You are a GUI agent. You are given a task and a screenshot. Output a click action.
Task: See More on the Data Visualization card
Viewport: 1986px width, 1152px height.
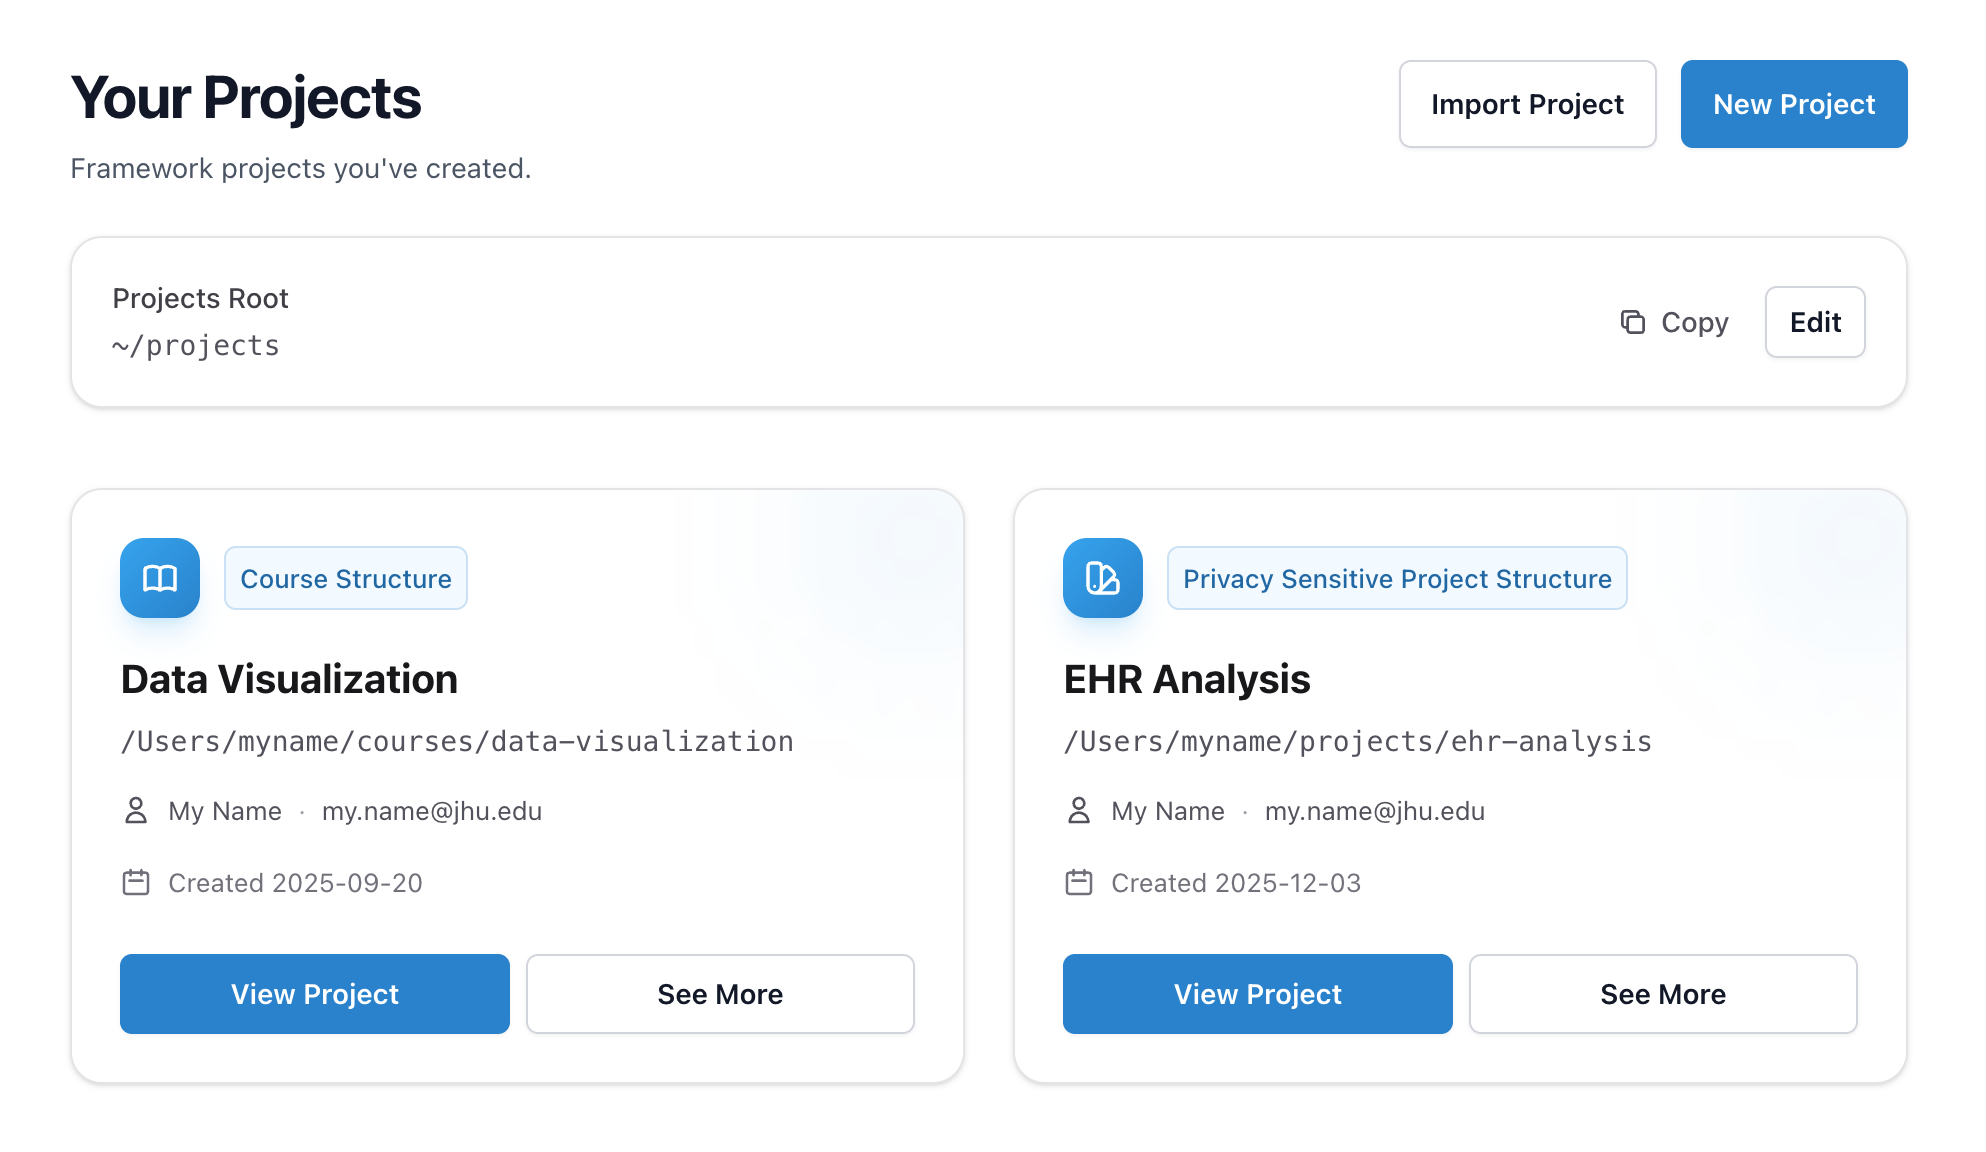(x=720, y=994)
